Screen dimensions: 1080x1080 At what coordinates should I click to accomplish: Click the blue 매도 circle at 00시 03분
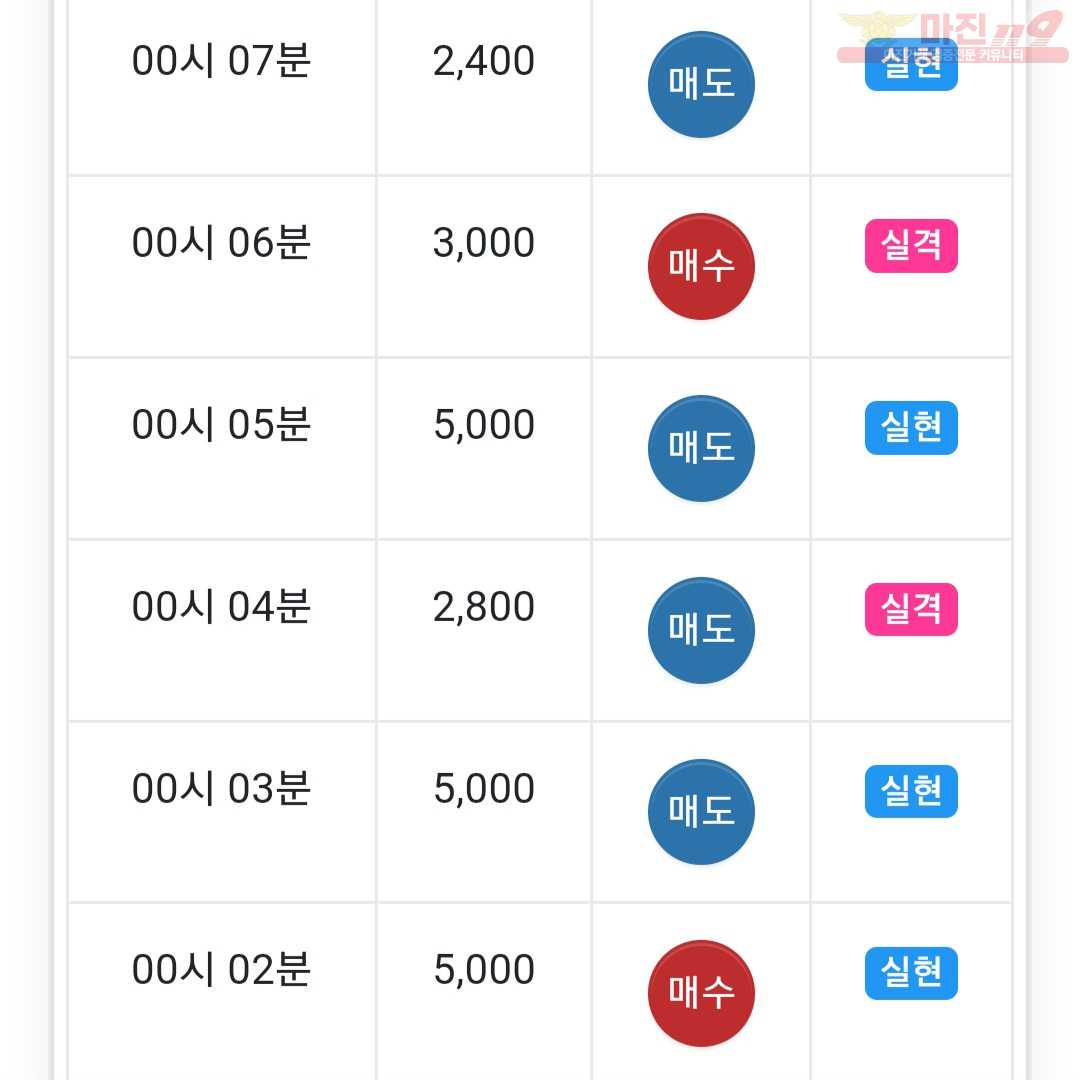[x=701, y=812]
